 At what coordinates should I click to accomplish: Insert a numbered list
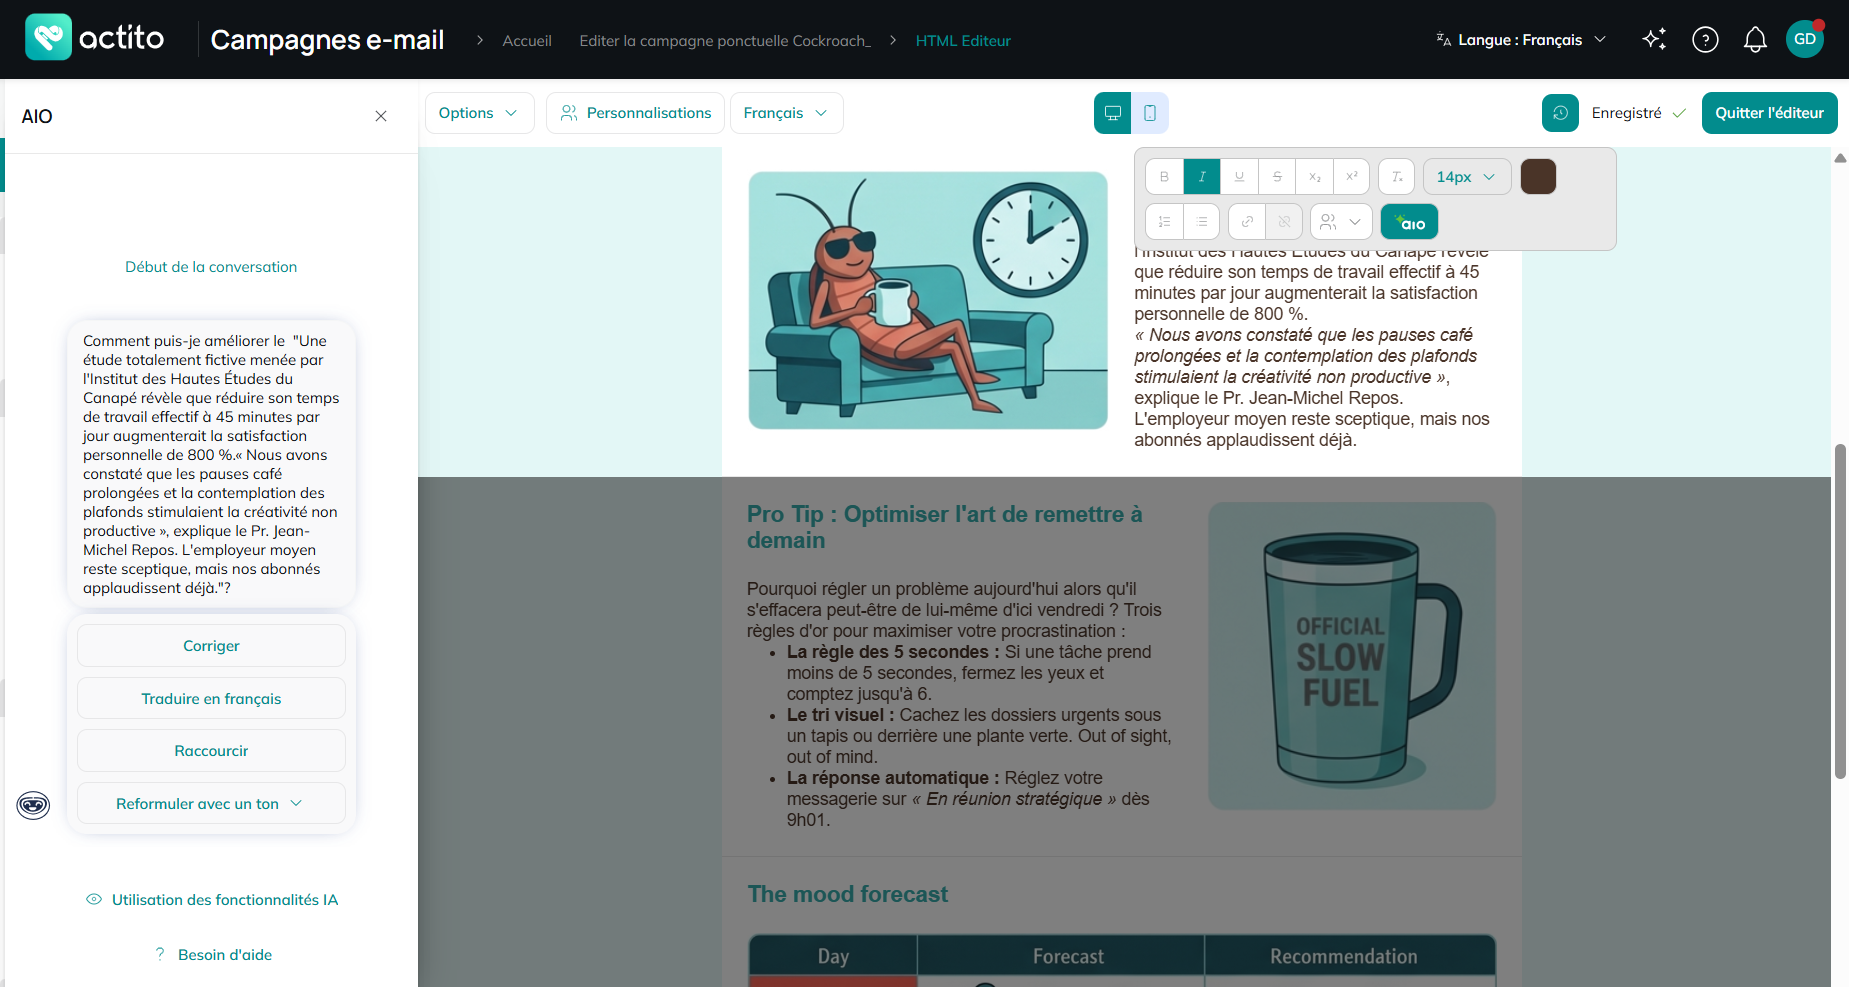[1164, 222]
